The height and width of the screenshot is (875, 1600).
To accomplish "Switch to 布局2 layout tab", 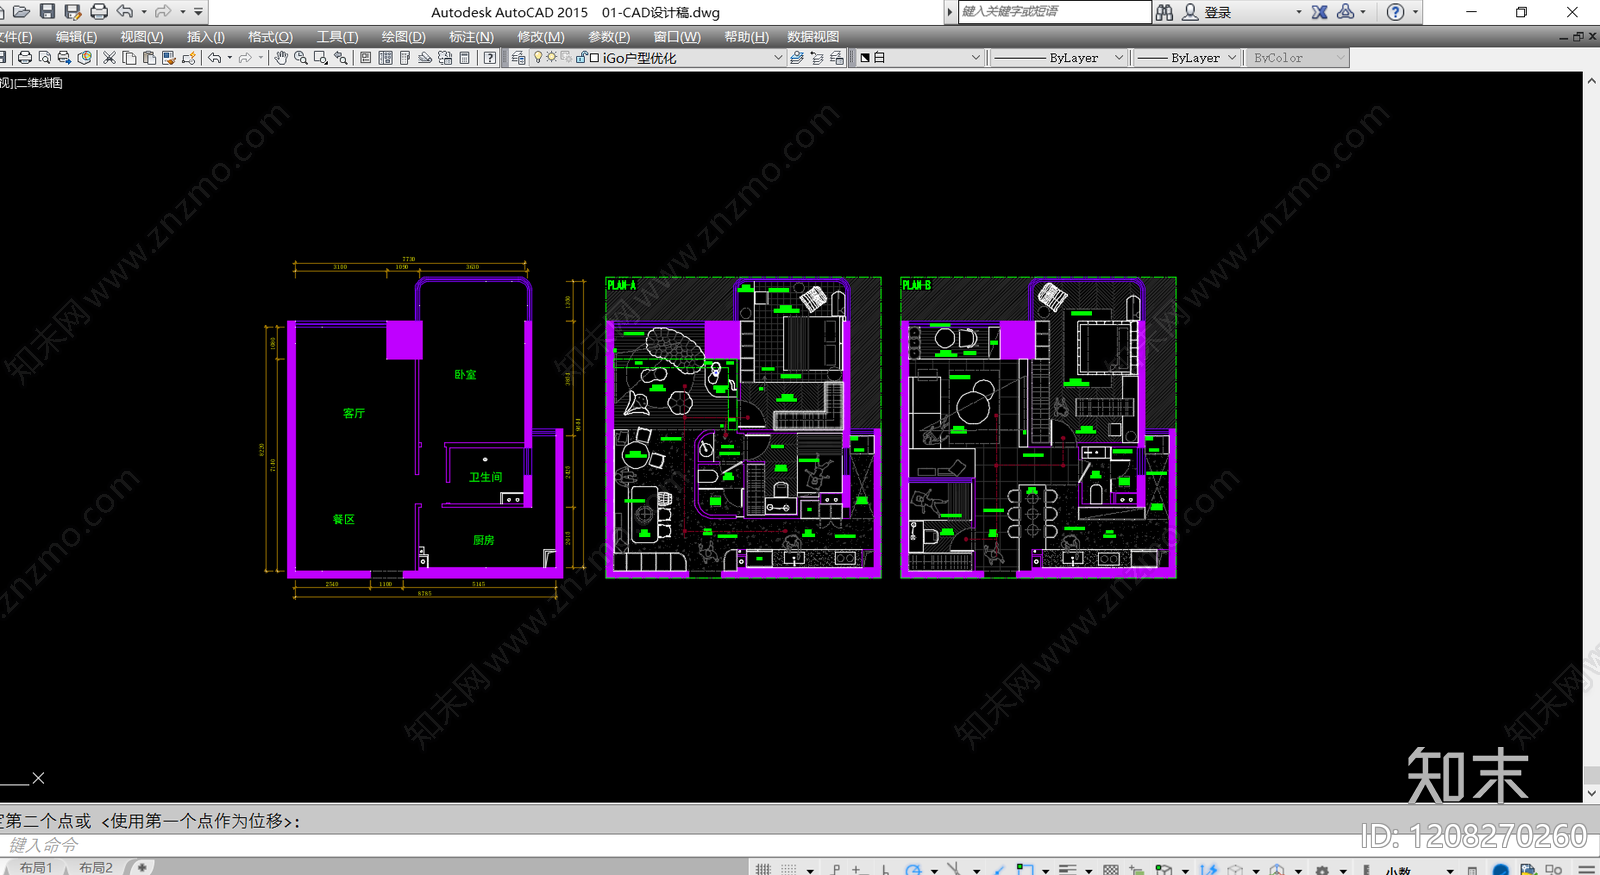I will click(96, 867).
